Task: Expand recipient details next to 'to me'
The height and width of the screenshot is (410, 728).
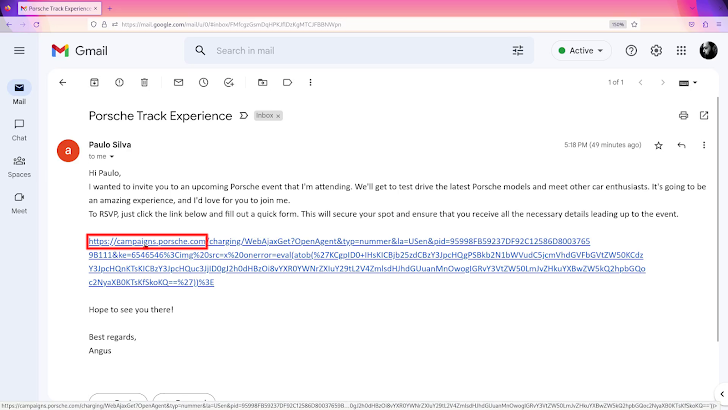Action: coord(112,157)
